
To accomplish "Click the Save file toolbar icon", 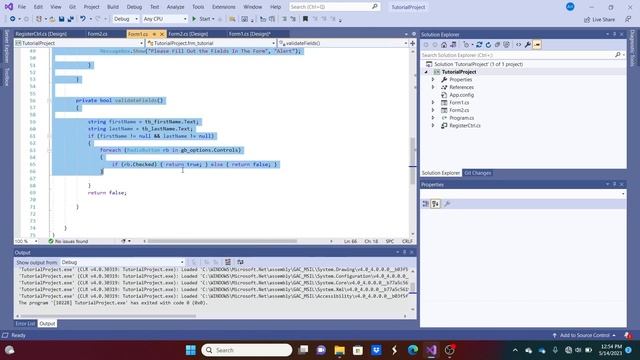I will click(61, 19).
